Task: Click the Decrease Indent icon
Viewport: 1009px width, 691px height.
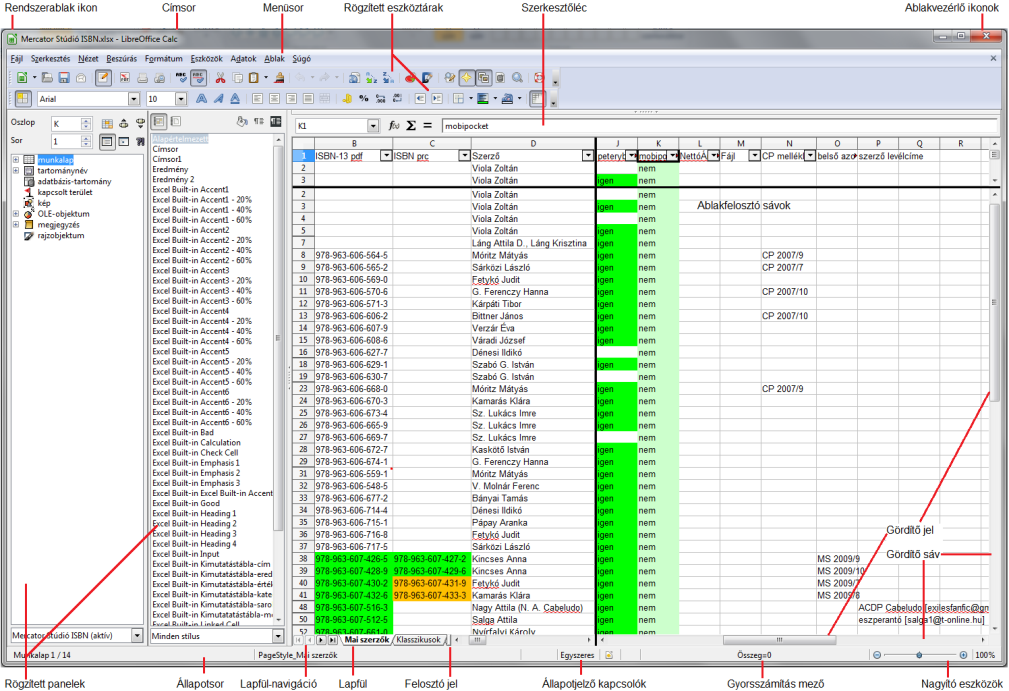Action: click(x=420, y=98)
